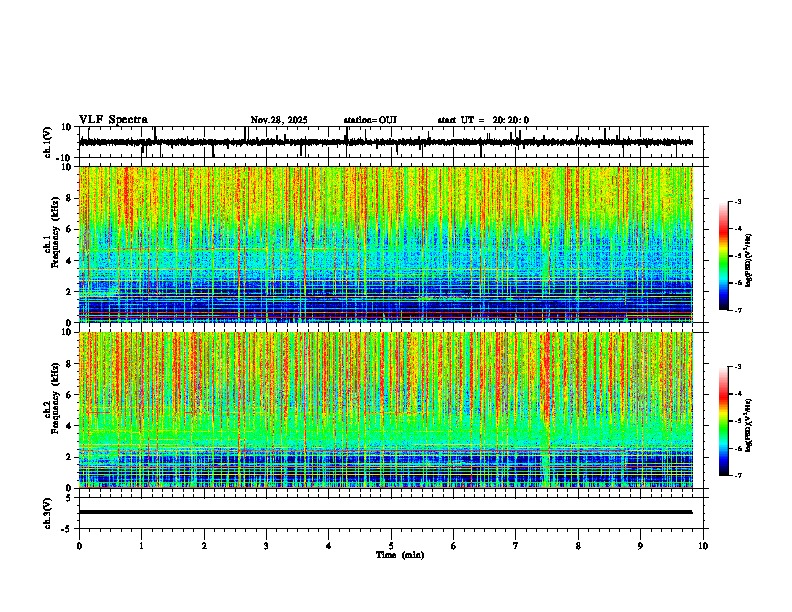Click the ch.2 spectrogram panel

386,410
